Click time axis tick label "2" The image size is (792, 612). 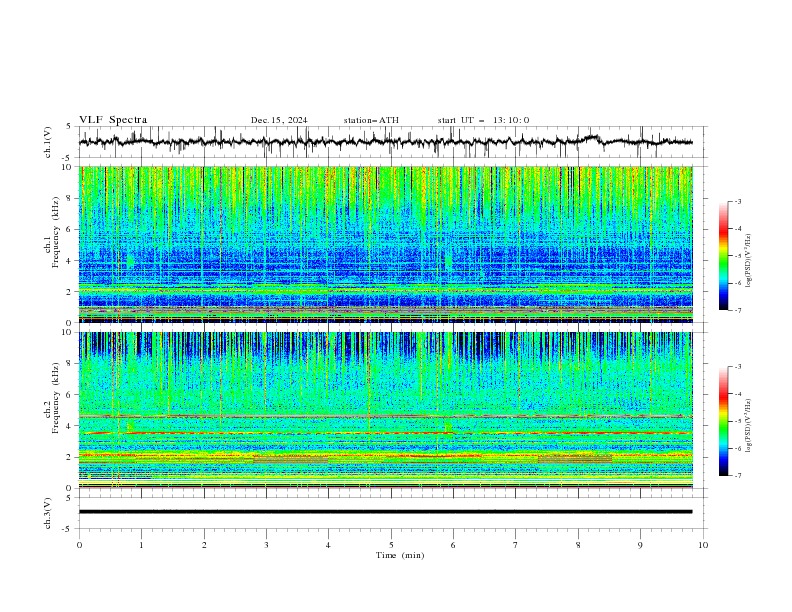tap(204, 545)
